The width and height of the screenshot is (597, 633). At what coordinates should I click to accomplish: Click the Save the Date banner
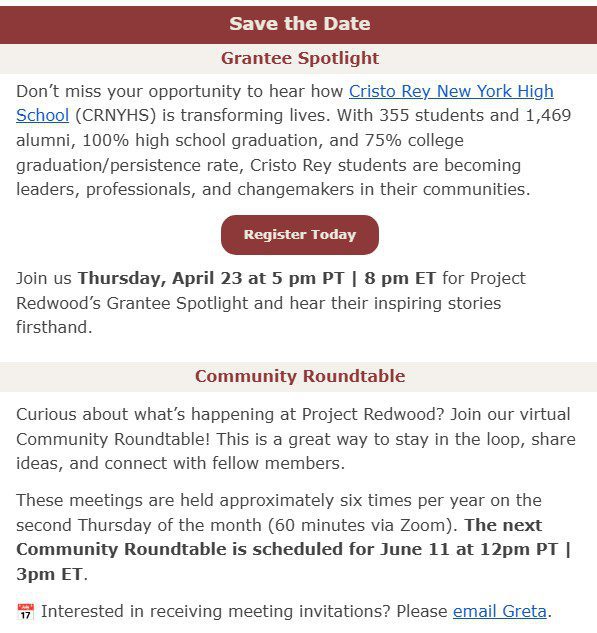(x=299, y=25)
